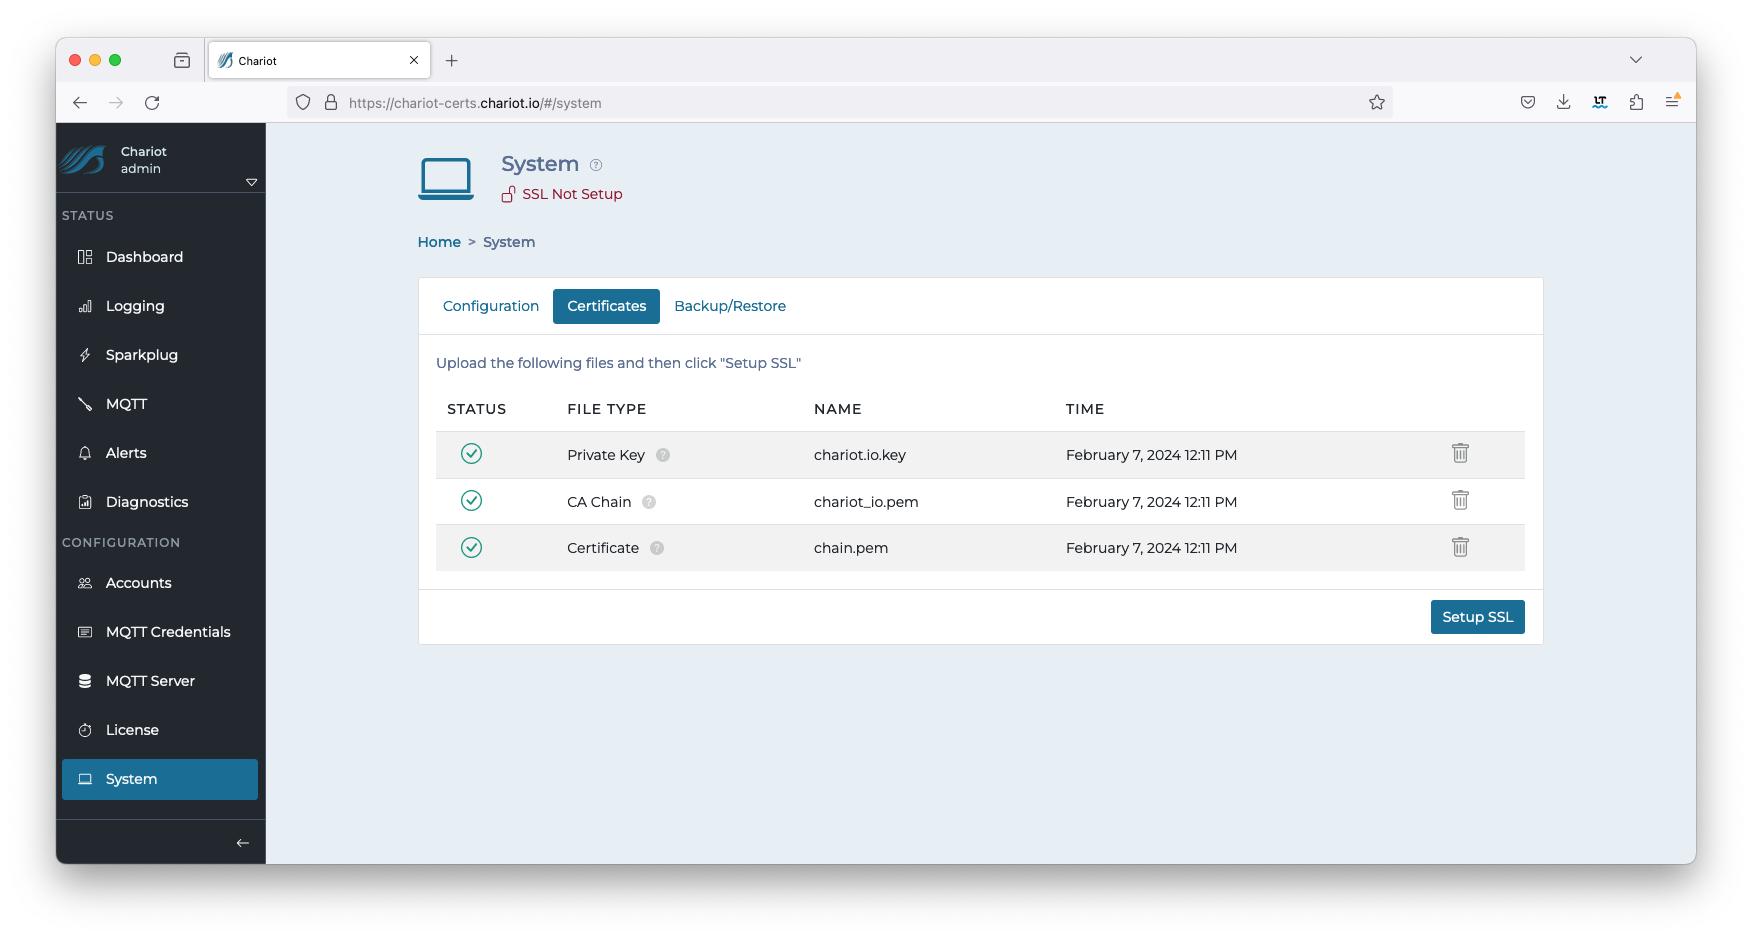
Task: Go back to the previous page
Action: point(80,103)
